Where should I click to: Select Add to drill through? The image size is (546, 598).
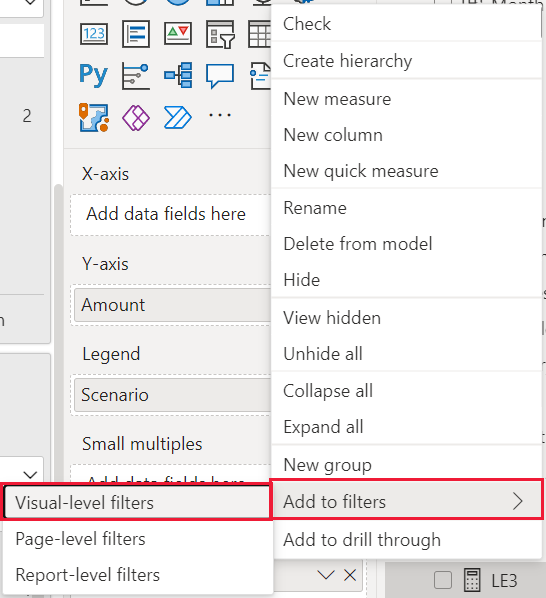(407, 540)
